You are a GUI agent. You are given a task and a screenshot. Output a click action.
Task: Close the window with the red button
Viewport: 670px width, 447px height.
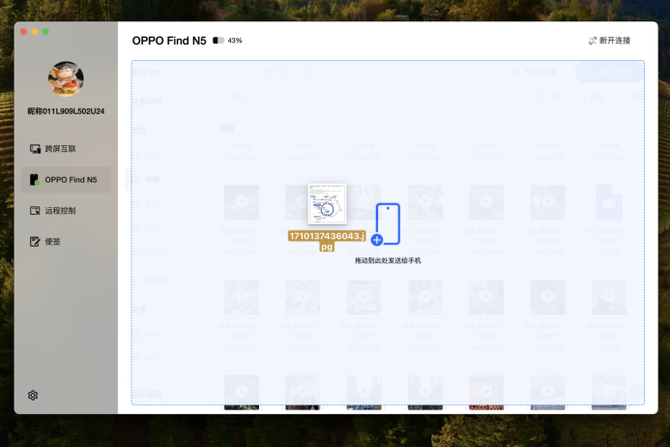24,32
